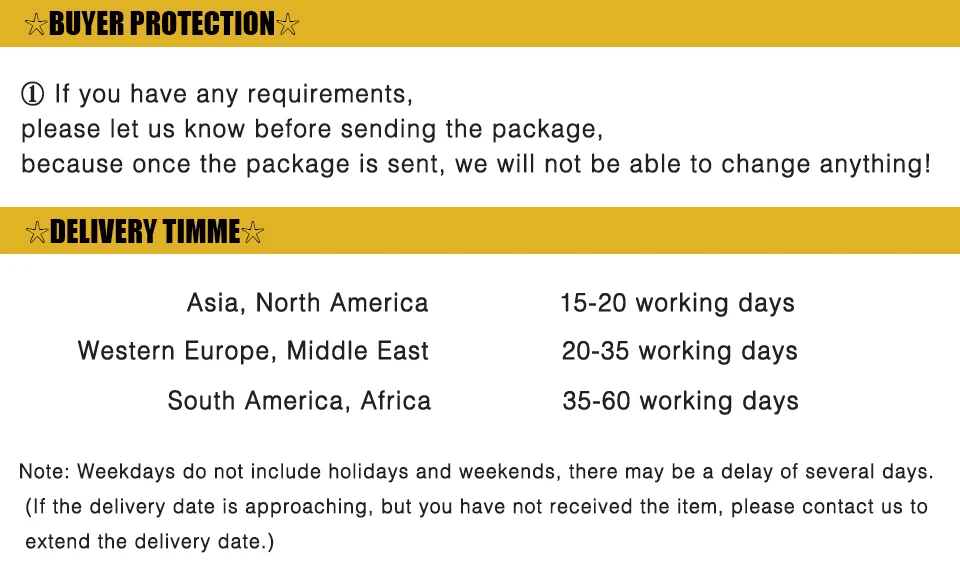Click the 'we will not be able to change' line

click(x=475, y=164)
